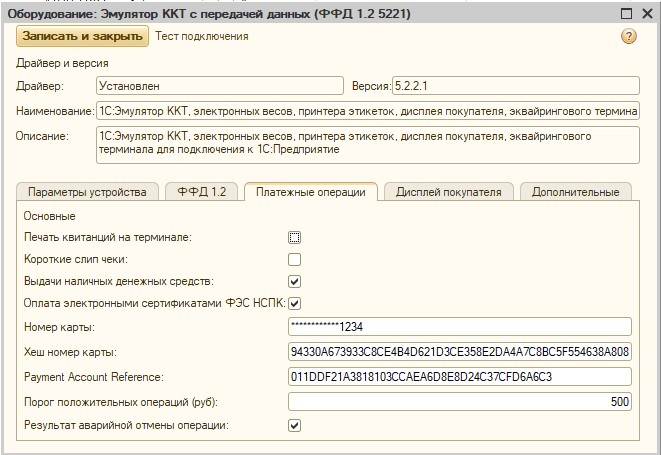Close the equipment dialog window
Image resolution: width=661 pixels, height=455 pixels.
(x=646, y=13)
